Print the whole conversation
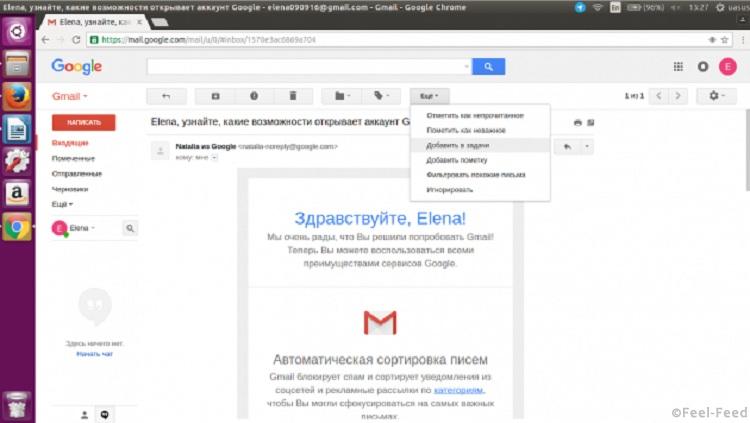Image resolution: width=750 pixels, height=423 pixels. [x=578, y=123]
